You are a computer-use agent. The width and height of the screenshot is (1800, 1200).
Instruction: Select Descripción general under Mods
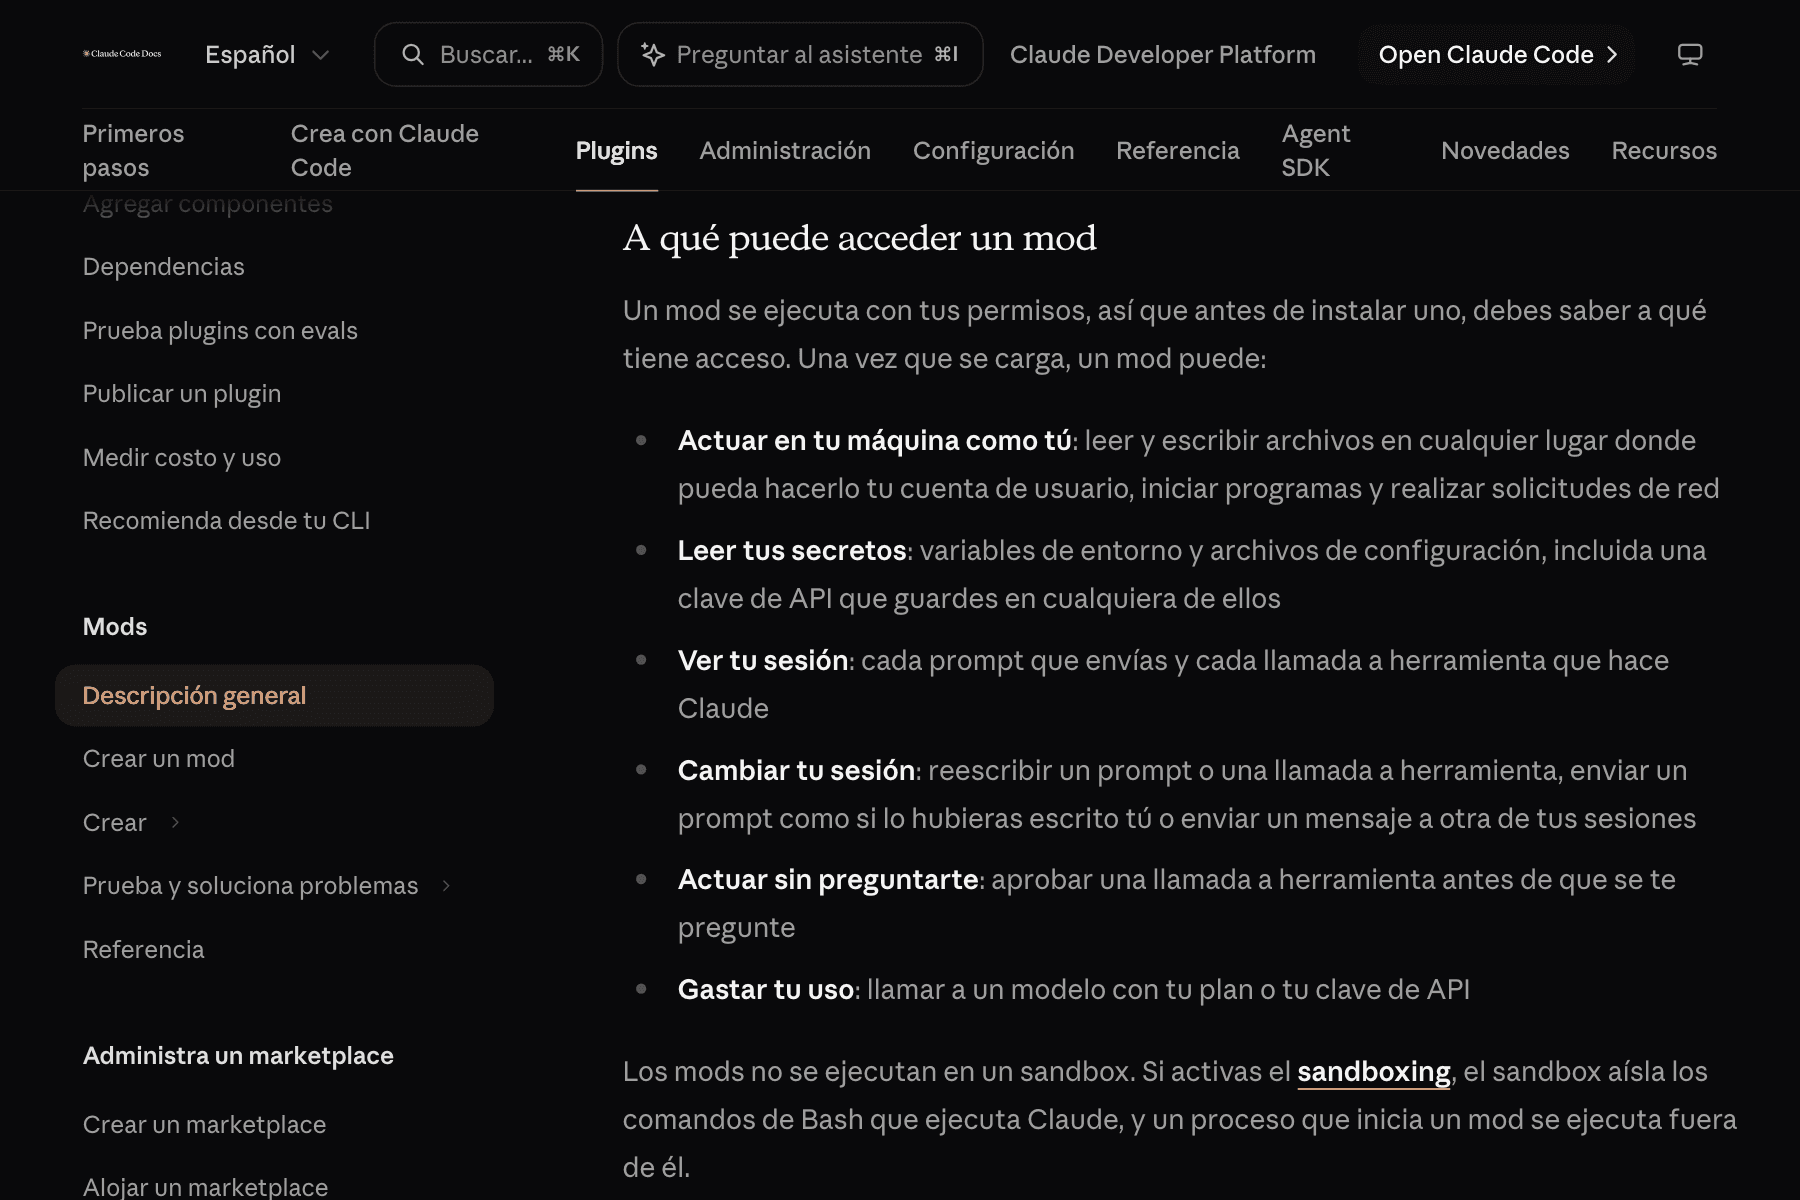[x=274, y=695]
